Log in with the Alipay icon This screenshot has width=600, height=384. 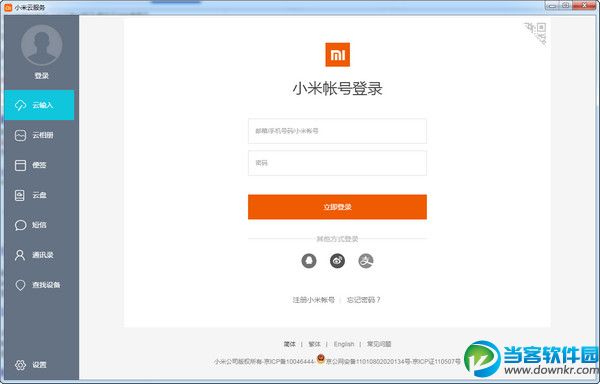click(366, 261)
